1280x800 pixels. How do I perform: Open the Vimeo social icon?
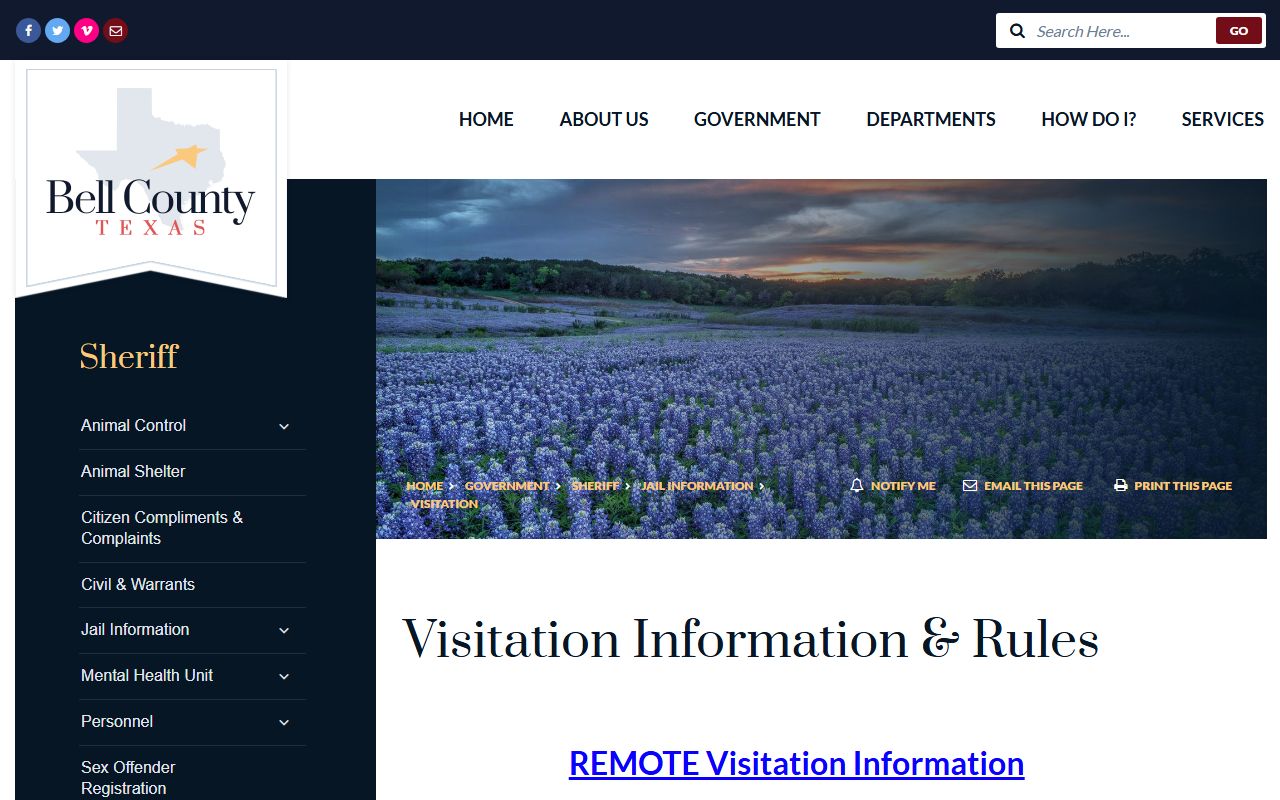pos(87,31)
